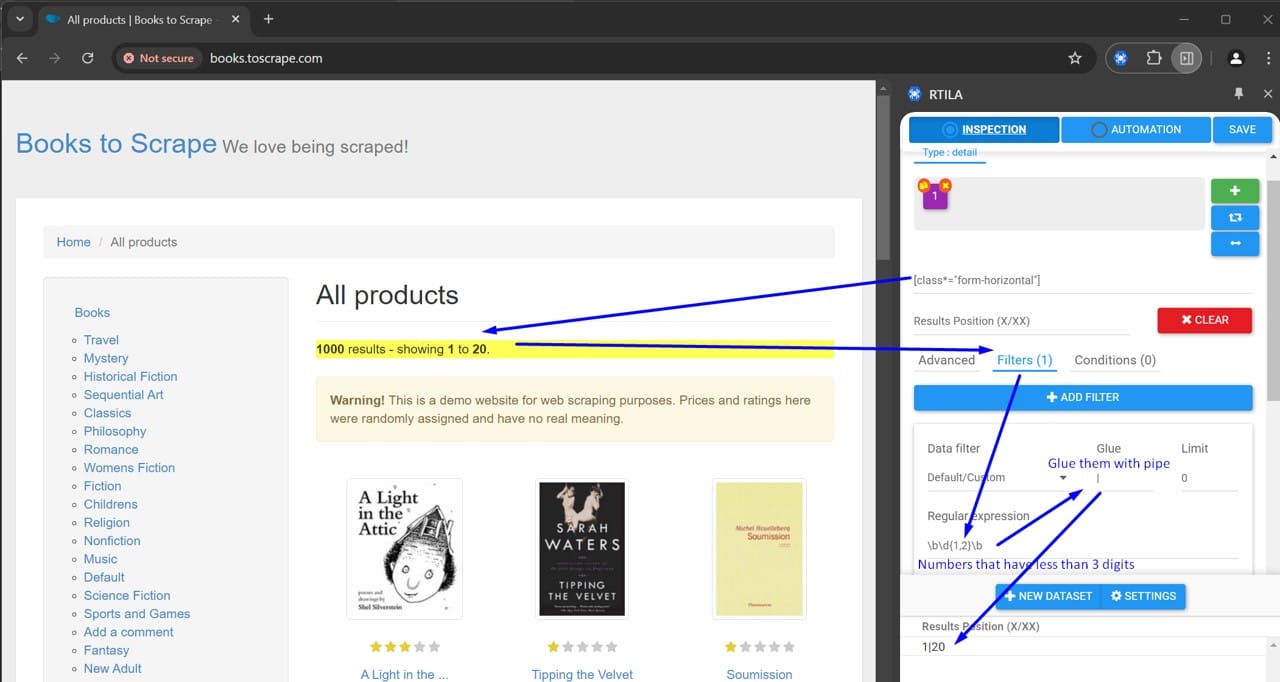This screenshot has width=1280, height=682.
Task: Toggle the browser side panel icon
Action: pos(1186,58)
